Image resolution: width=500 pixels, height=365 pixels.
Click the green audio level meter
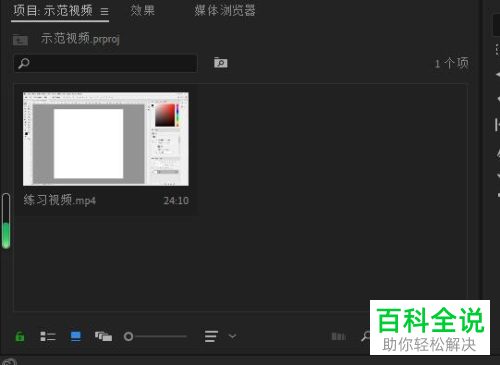pyautogui.click(x=6, y=221)
